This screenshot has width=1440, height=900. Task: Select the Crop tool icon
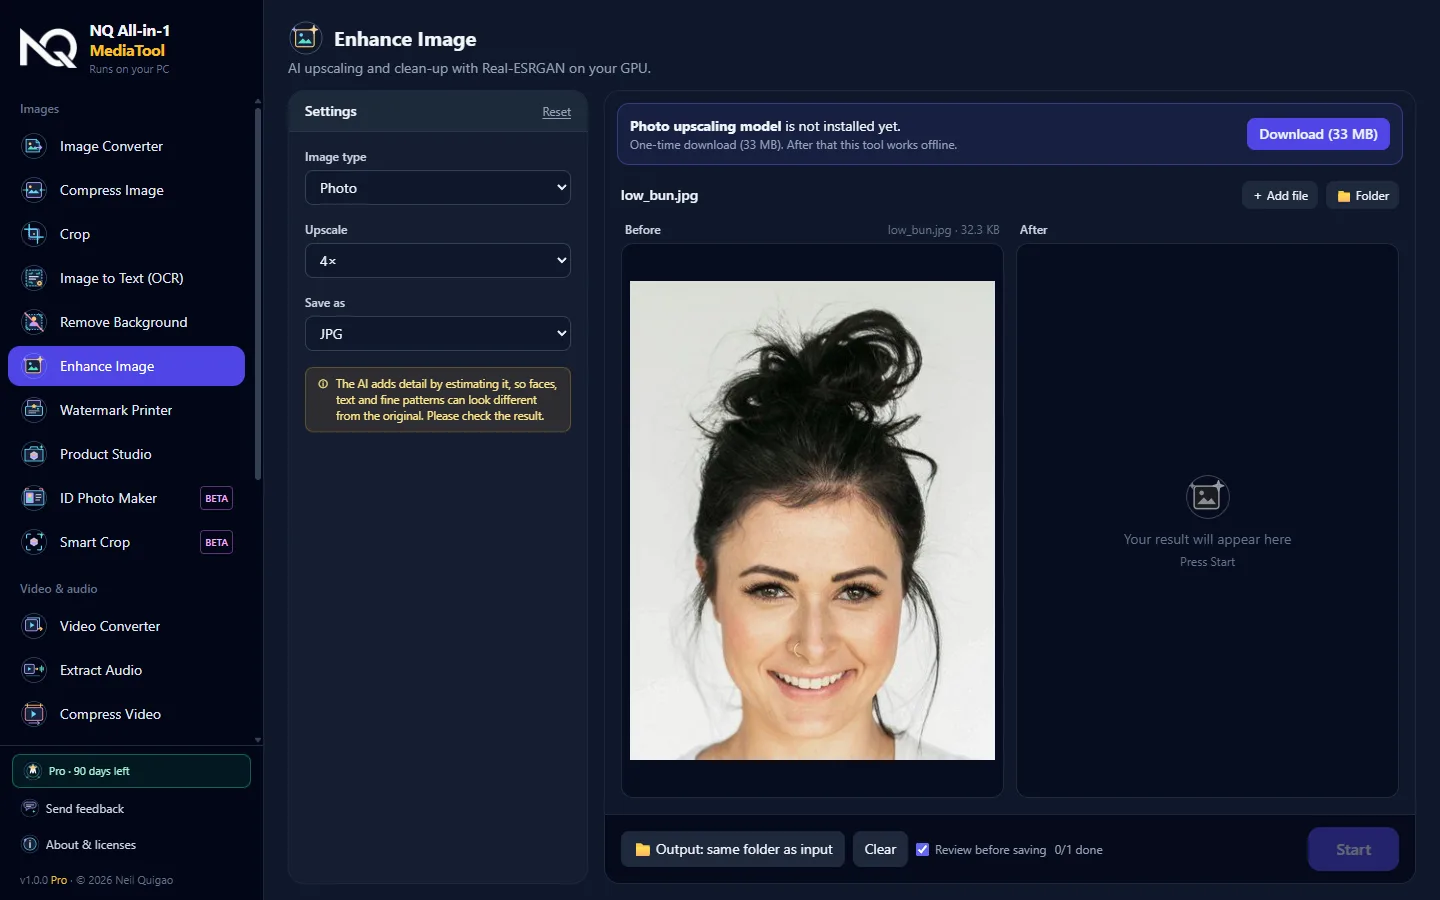(x=34, y=234)
